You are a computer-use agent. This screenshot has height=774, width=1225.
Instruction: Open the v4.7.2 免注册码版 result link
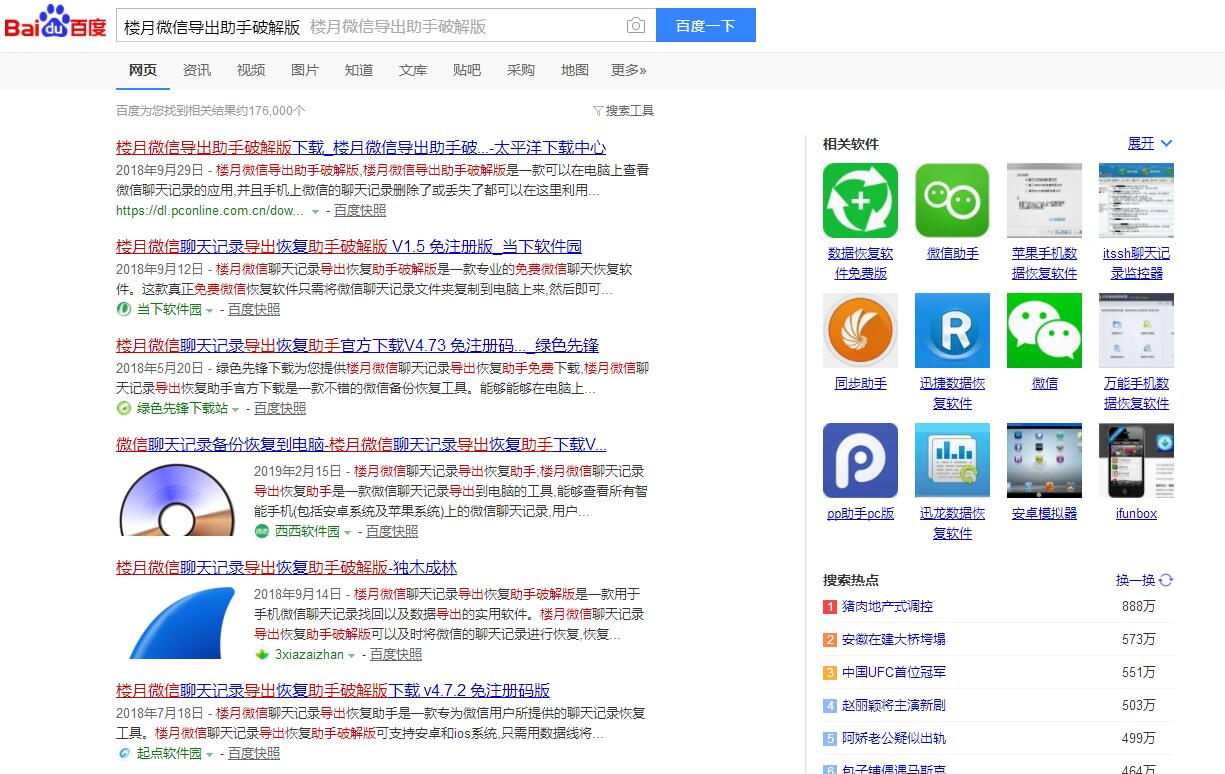pyautogui.click(x=333, y=691)
